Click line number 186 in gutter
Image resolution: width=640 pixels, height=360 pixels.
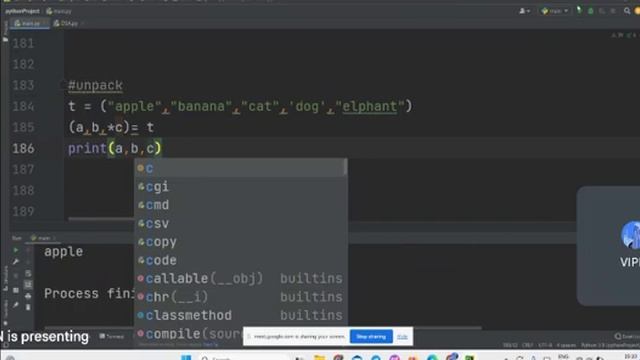pyautogui.click(x=23, y=149)
